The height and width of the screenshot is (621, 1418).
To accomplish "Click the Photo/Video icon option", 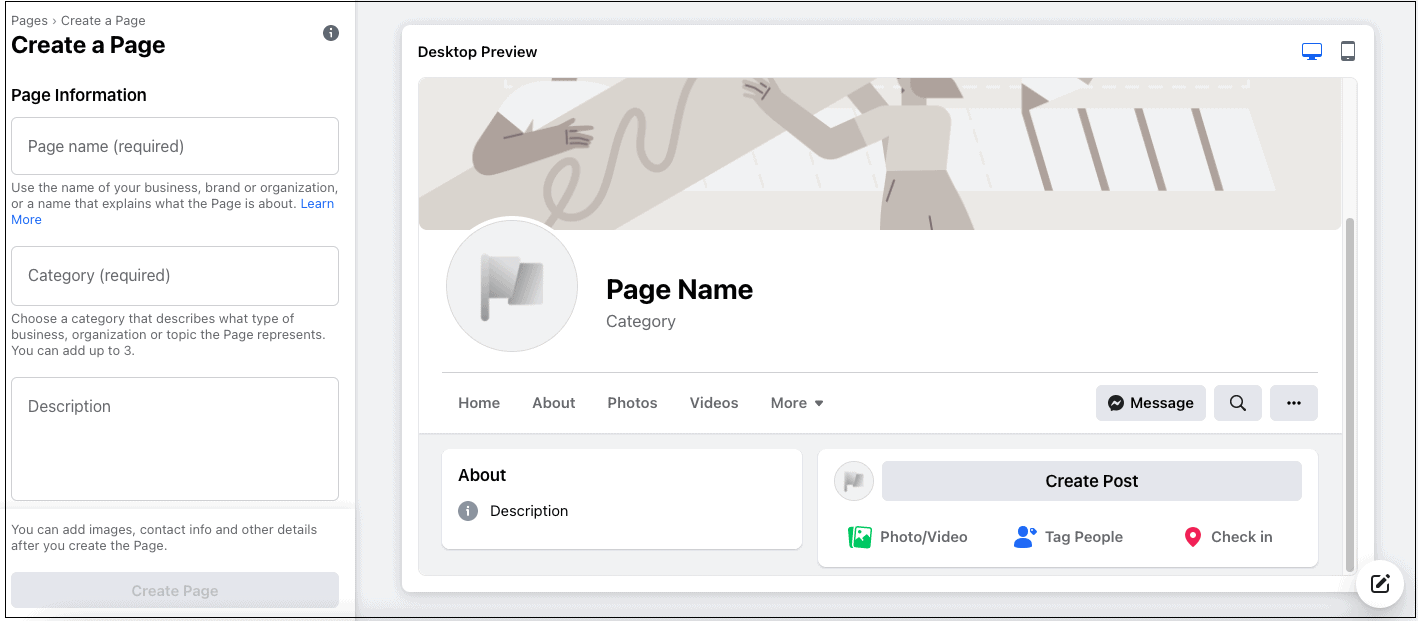I will coord(908,537).
